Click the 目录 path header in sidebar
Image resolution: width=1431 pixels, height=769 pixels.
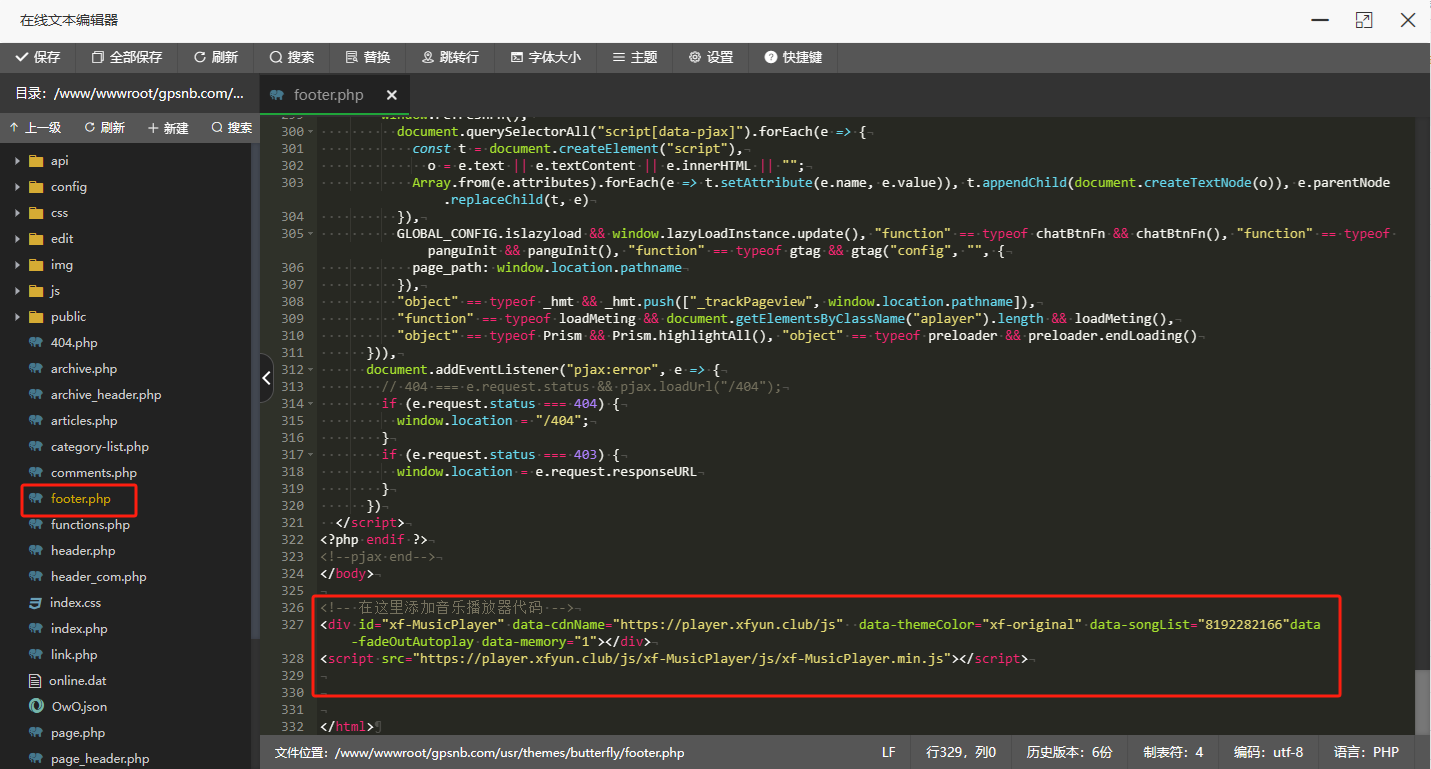pyautogui.click(x=130, y=94)
